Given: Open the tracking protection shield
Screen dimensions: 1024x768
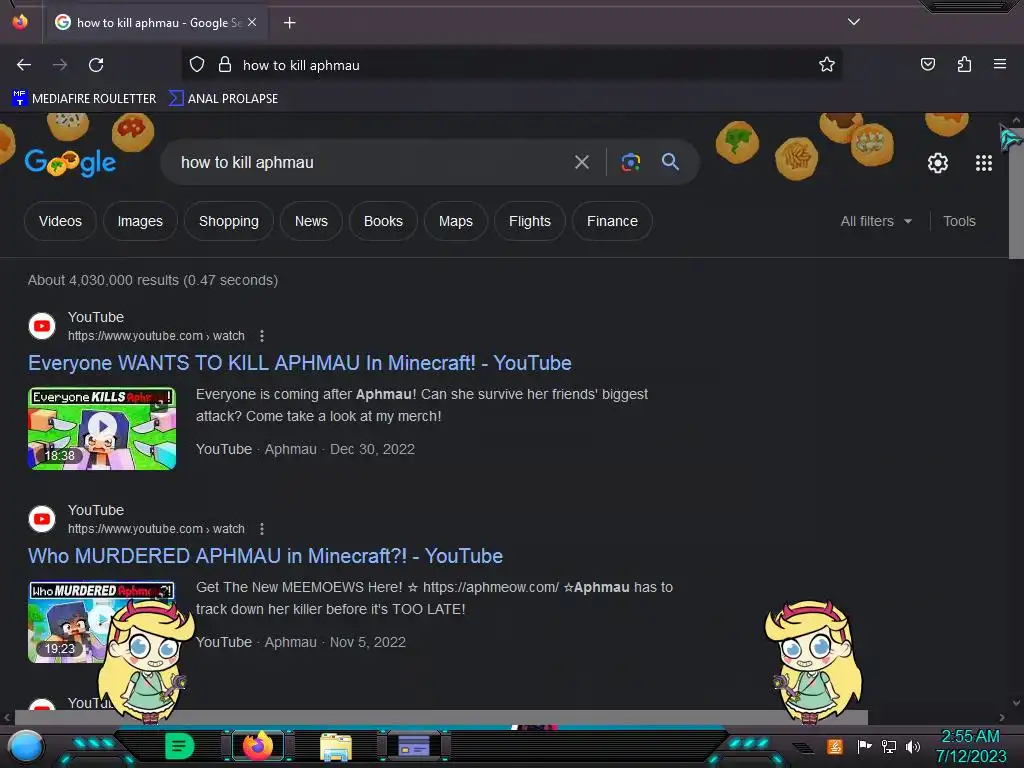Looking at the screenshot, I should pyautogui.click(x=197, y=65).
